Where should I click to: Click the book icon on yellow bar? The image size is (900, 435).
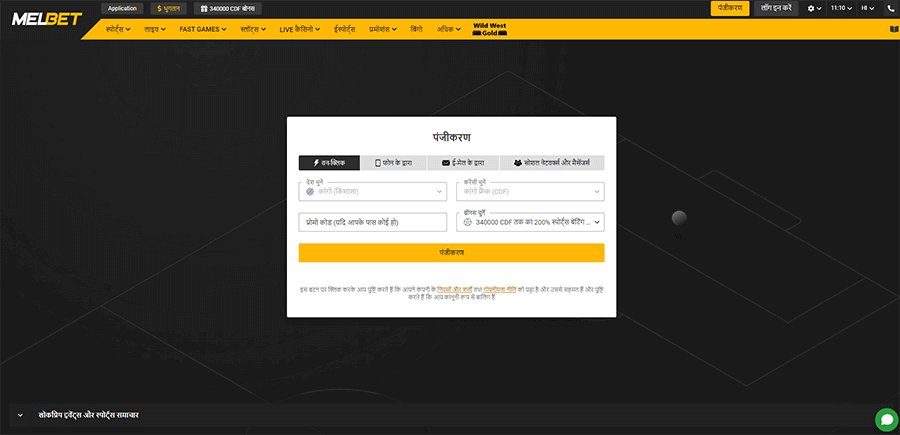893,29
